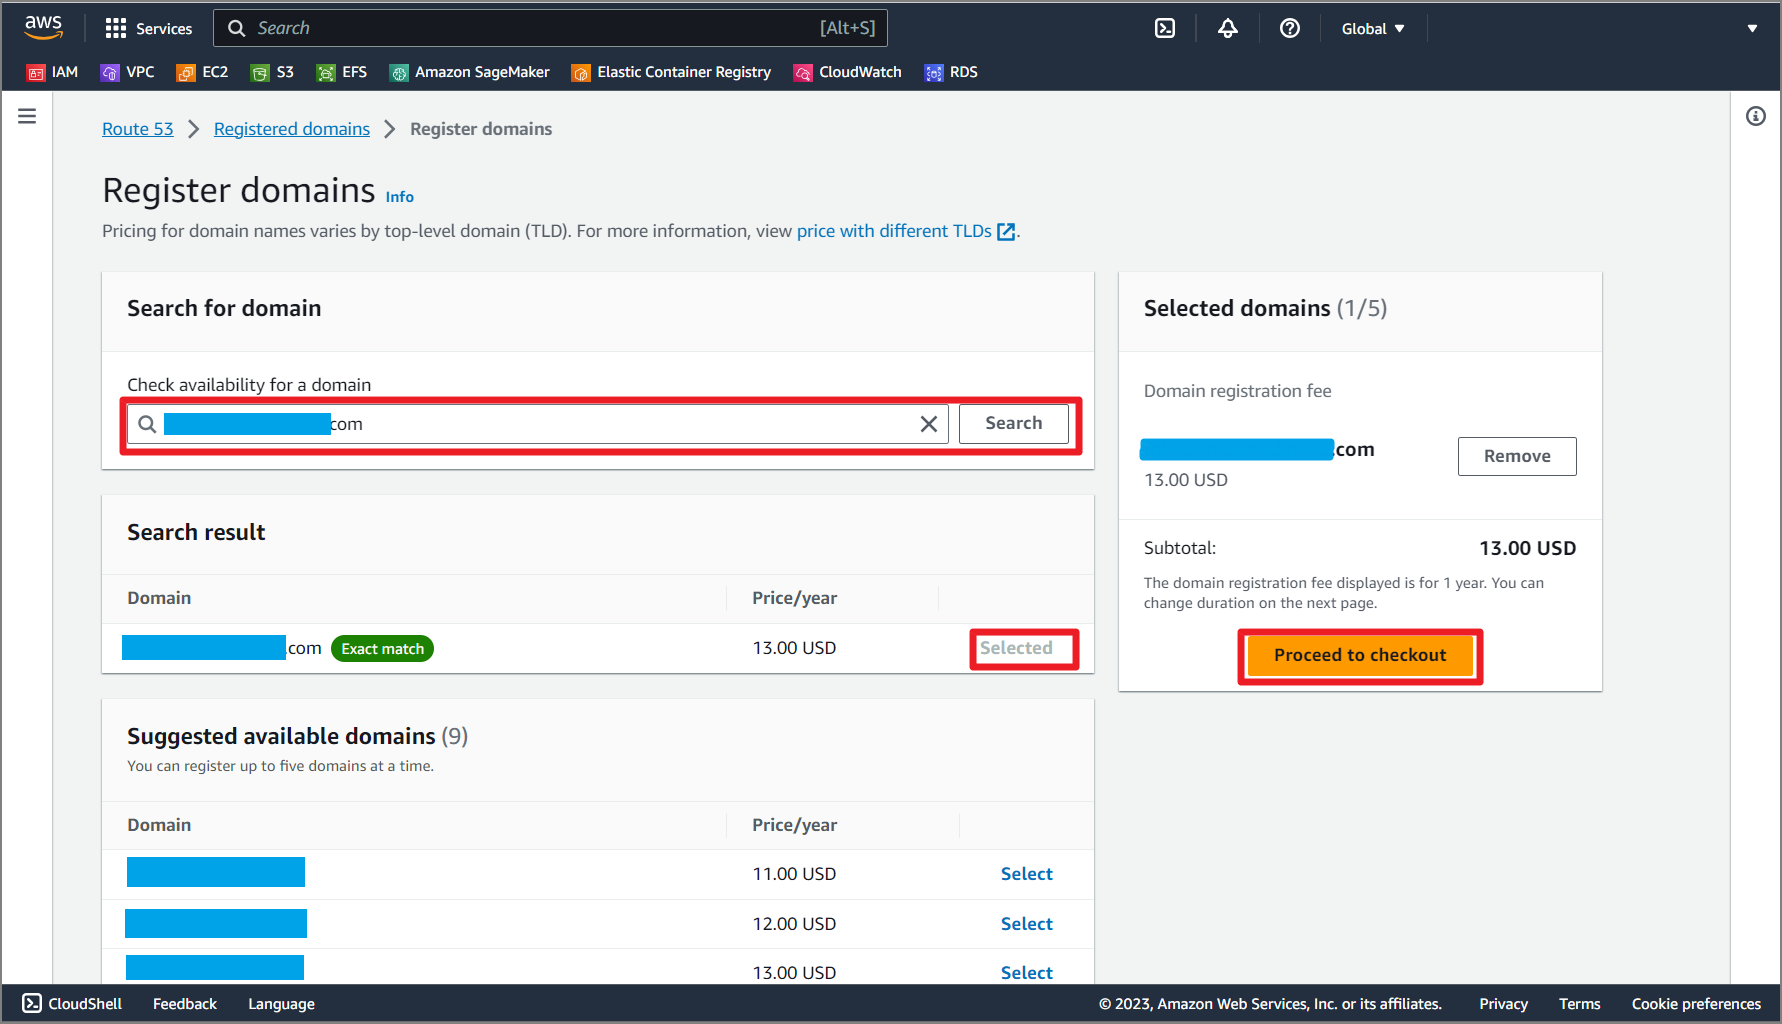Click the domain availability input field
The width and height of the screenshot is (1782, 1024).
point(538,424)
